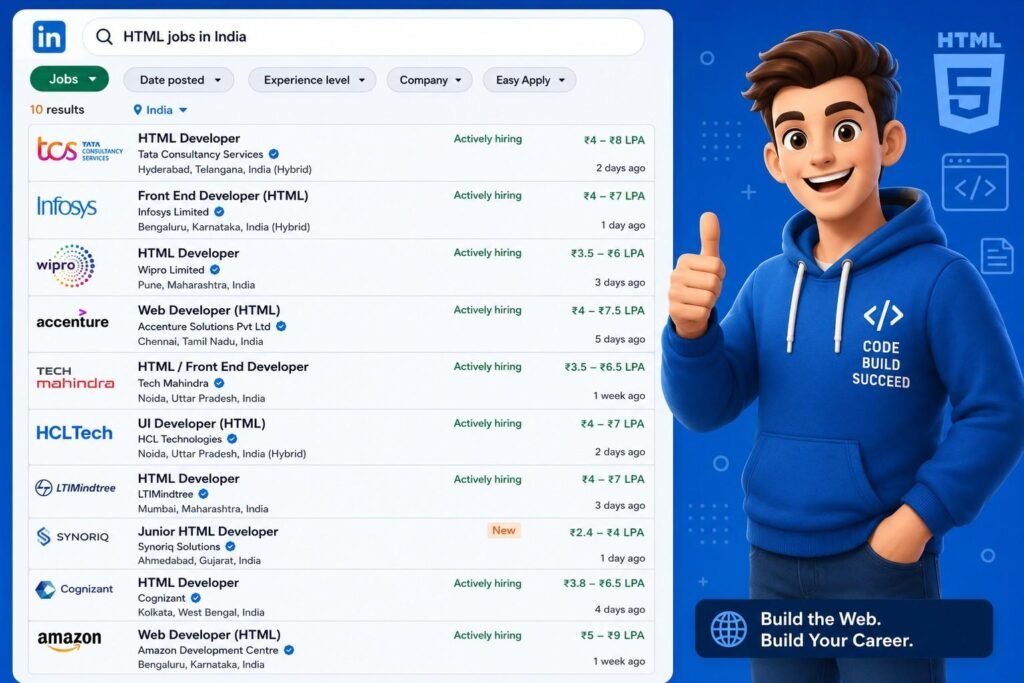This screenshot has width=1024, height=683.
Task: Open the TCS HTML Developer job title
Action: (x=189, y=138)
